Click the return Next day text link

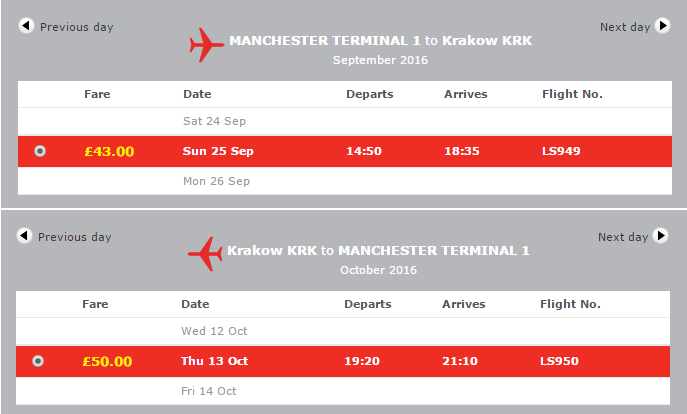click(x=623, y=237)
